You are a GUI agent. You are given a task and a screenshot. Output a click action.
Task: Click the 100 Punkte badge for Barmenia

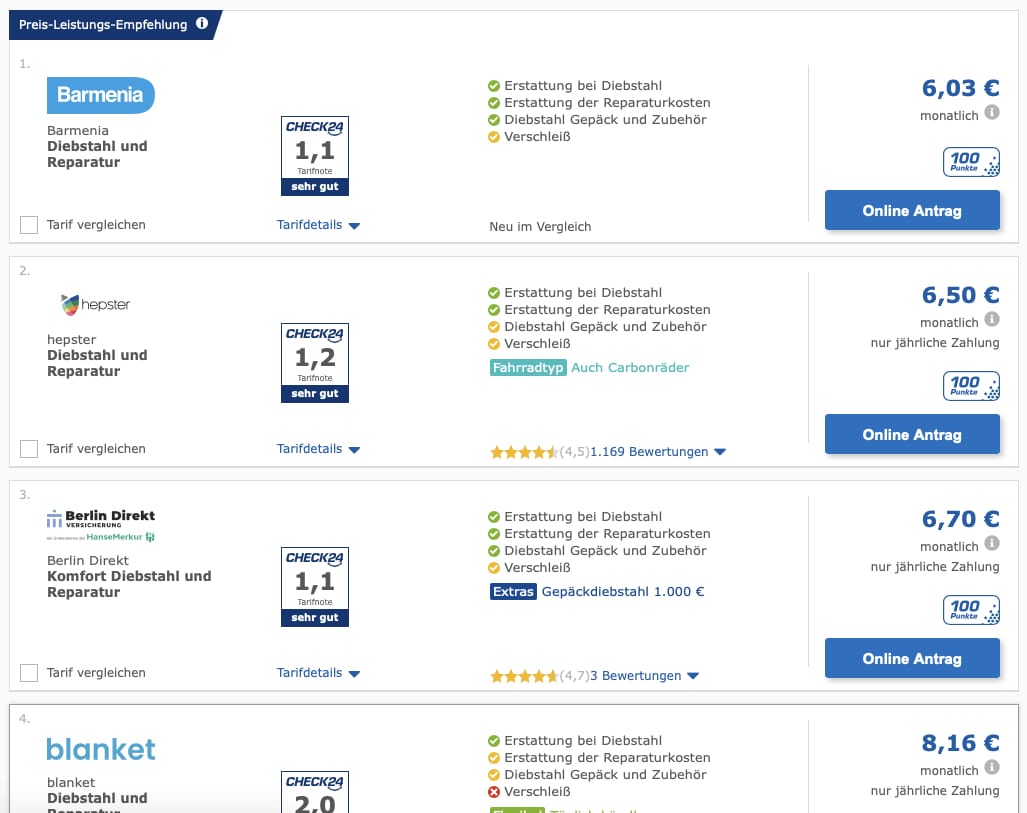tap(971, 162)
